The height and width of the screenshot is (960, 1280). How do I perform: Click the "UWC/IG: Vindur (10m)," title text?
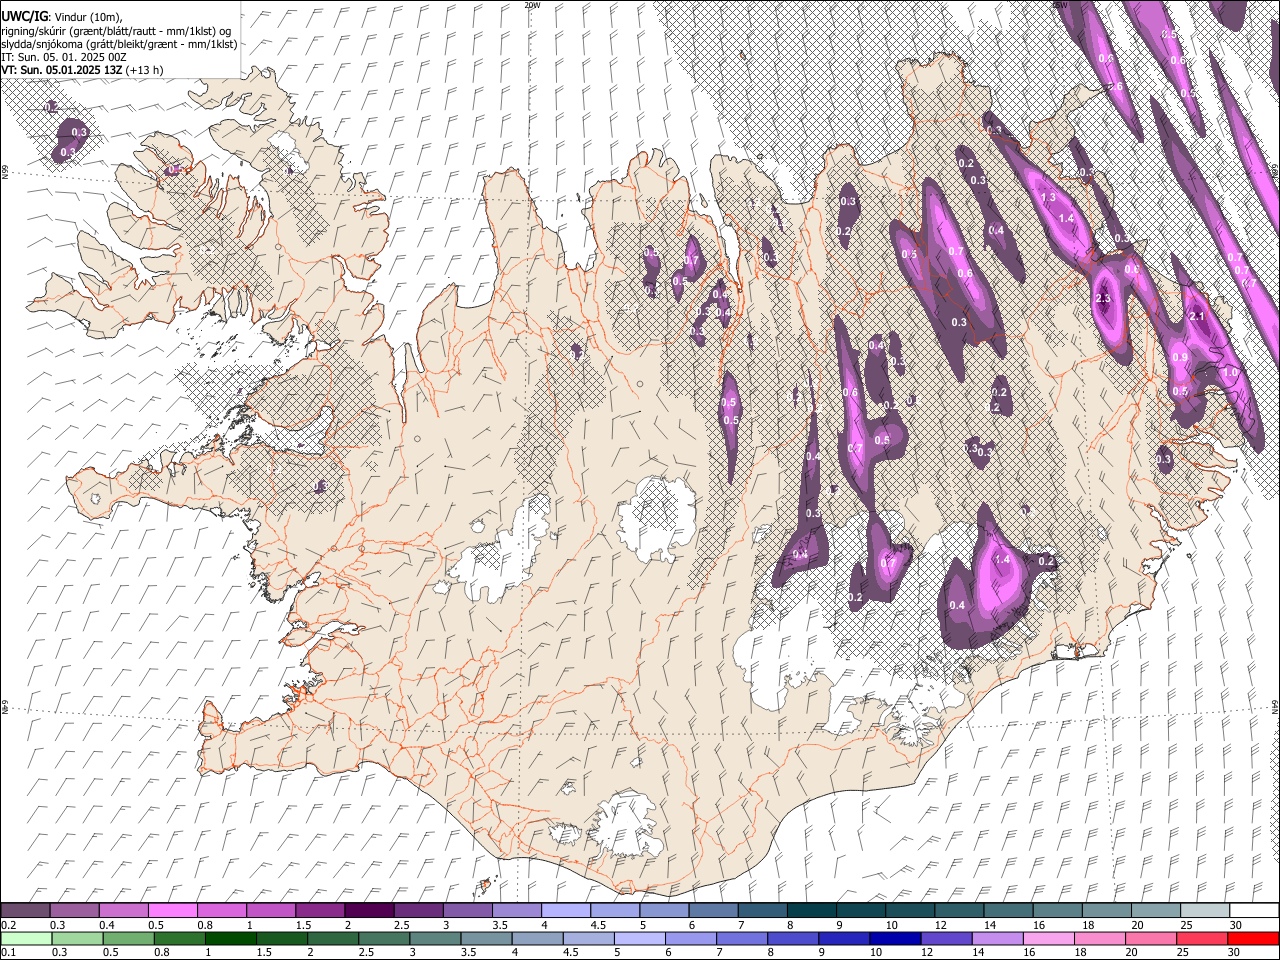61,17
